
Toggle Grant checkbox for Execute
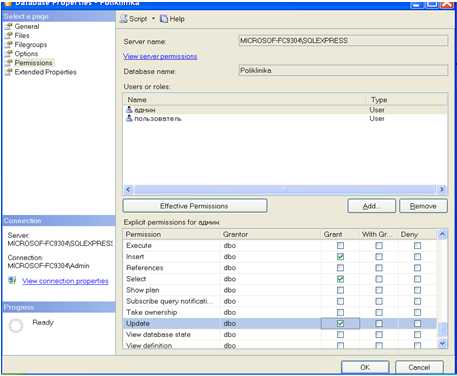[x=340, y=246]
